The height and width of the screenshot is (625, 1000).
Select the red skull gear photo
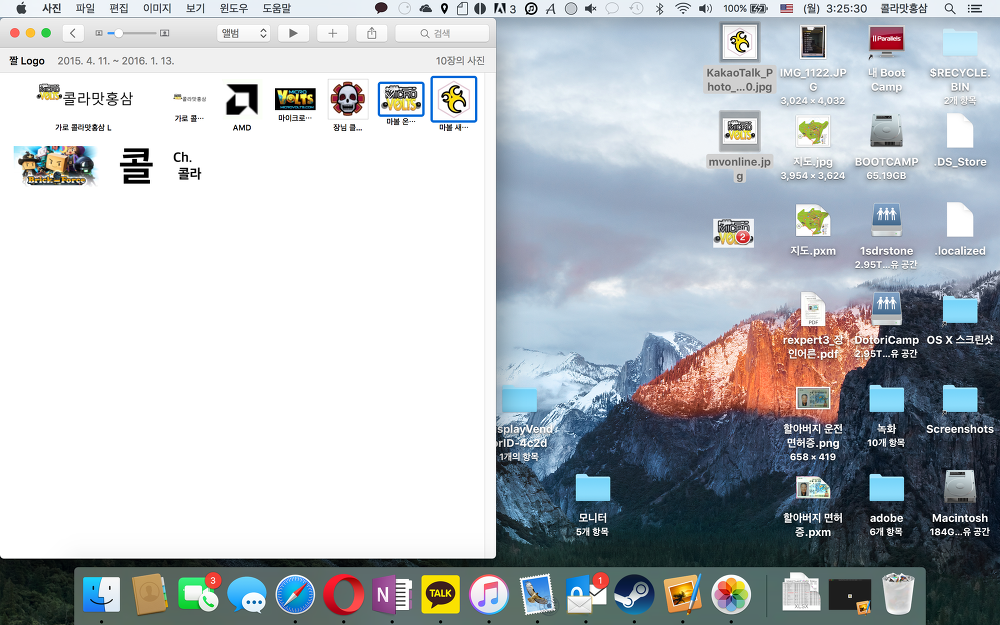coord(348,99)
